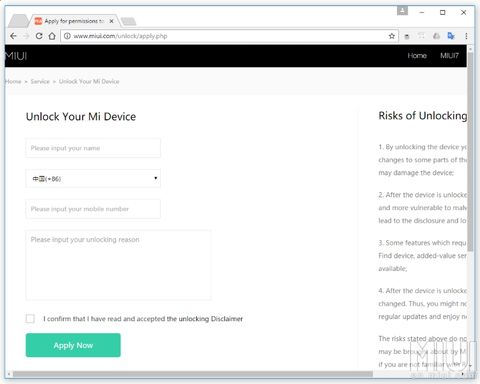Click the horizontal scrollbar thumb
Image resolution: width=480 pixels, height=384 pixels.
pos(193,374)
